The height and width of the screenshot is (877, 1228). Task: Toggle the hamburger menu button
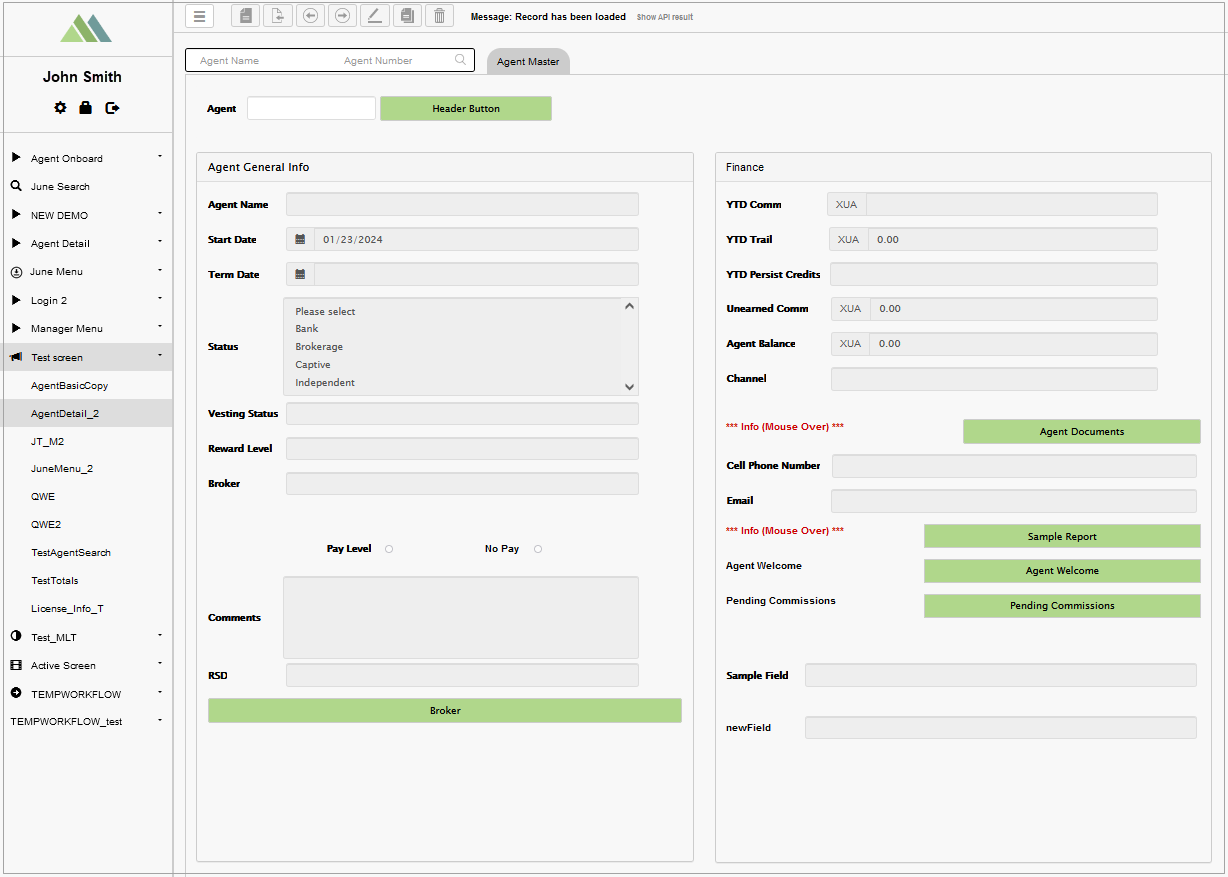coord(199,16)
